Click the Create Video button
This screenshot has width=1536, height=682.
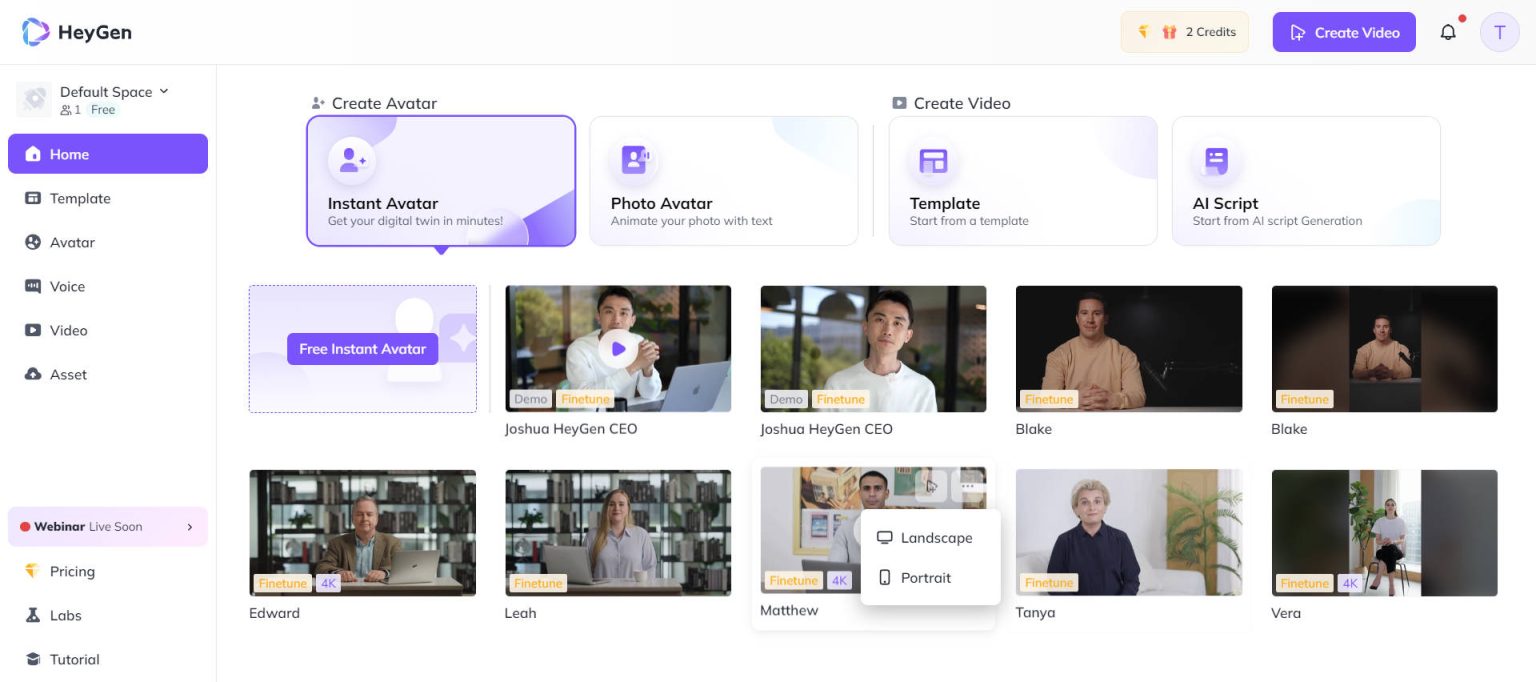point(1344,31)
